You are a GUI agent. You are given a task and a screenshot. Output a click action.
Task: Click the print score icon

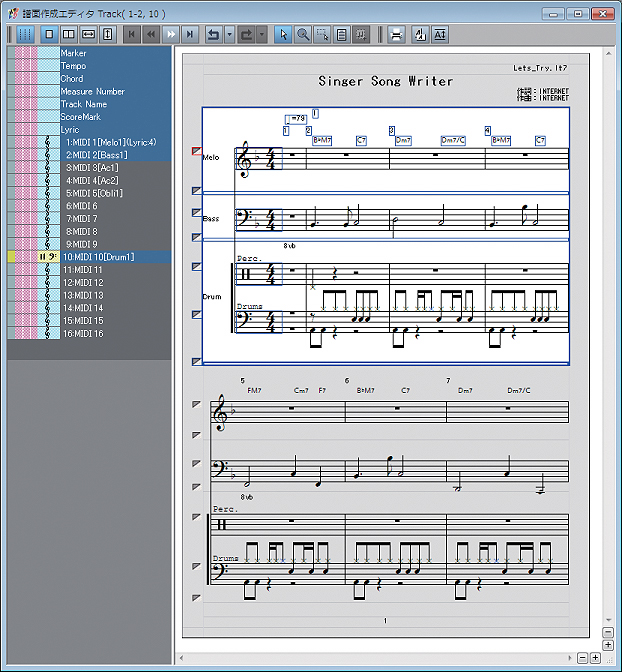pos(396,34)
